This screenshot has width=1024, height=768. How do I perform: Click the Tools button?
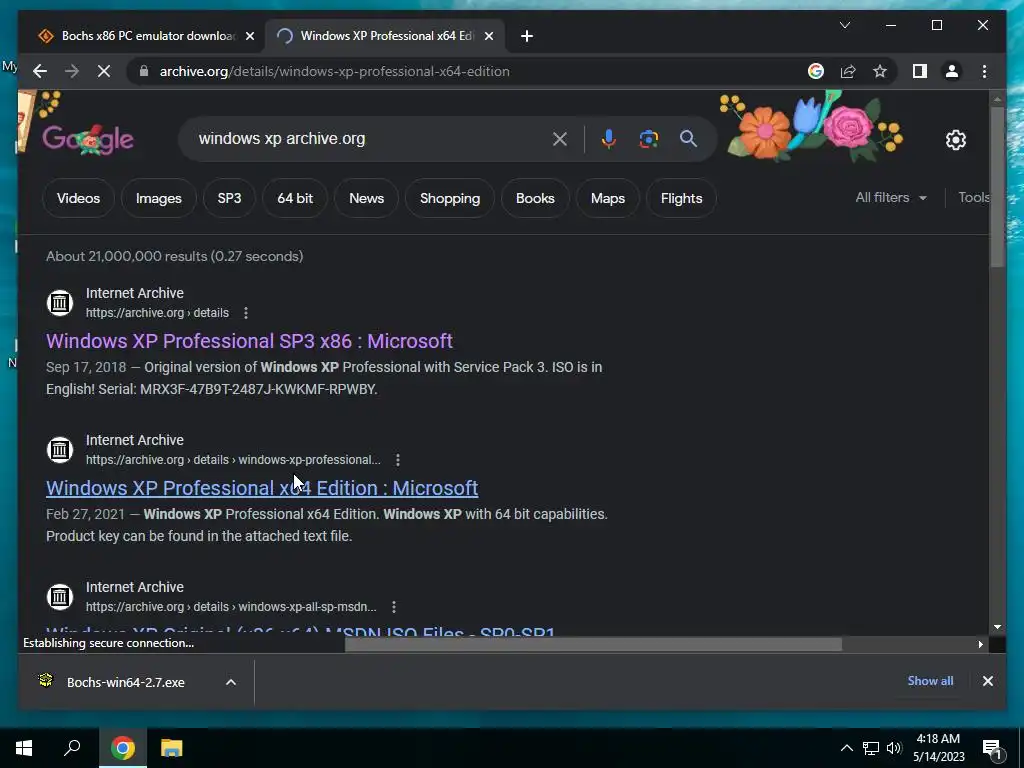point(973,197)
